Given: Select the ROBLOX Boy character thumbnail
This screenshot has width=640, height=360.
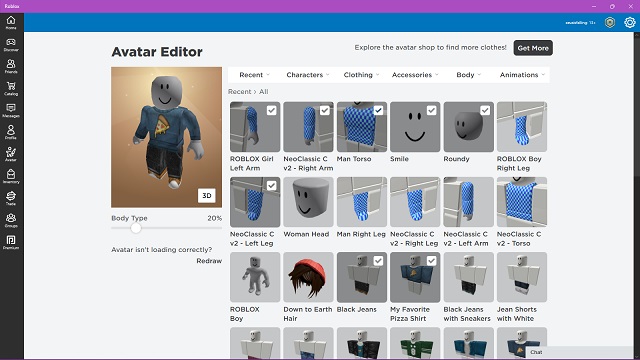Looking at the screenshot, I should tap(255, 277).
